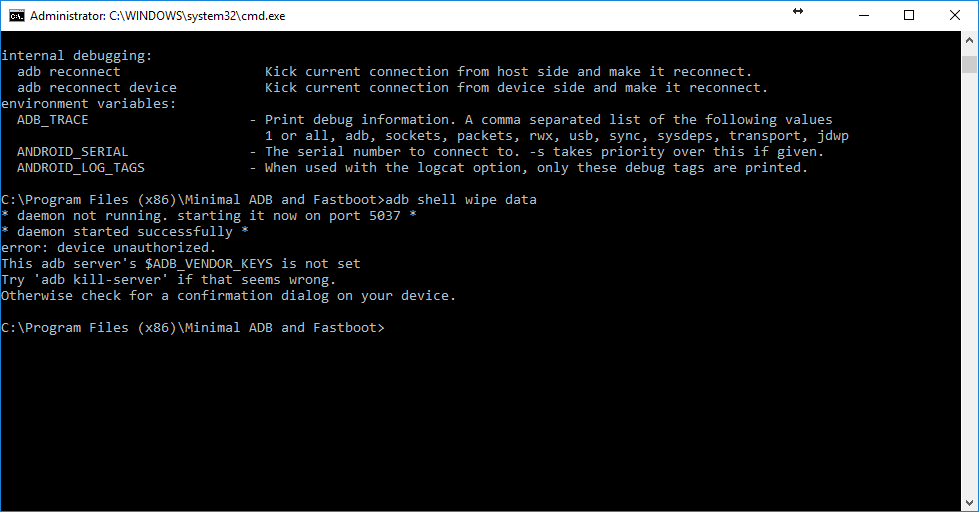The image size is (979, 512).
Task: Maximize the cmd.exe window
Action: pos(909,16)
